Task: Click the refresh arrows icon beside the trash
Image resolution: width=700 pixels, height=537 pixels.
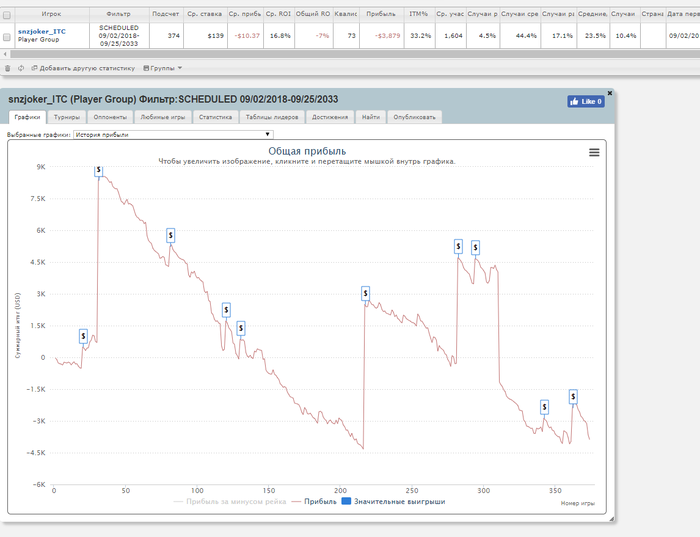Action: click(x=21, y=68)
